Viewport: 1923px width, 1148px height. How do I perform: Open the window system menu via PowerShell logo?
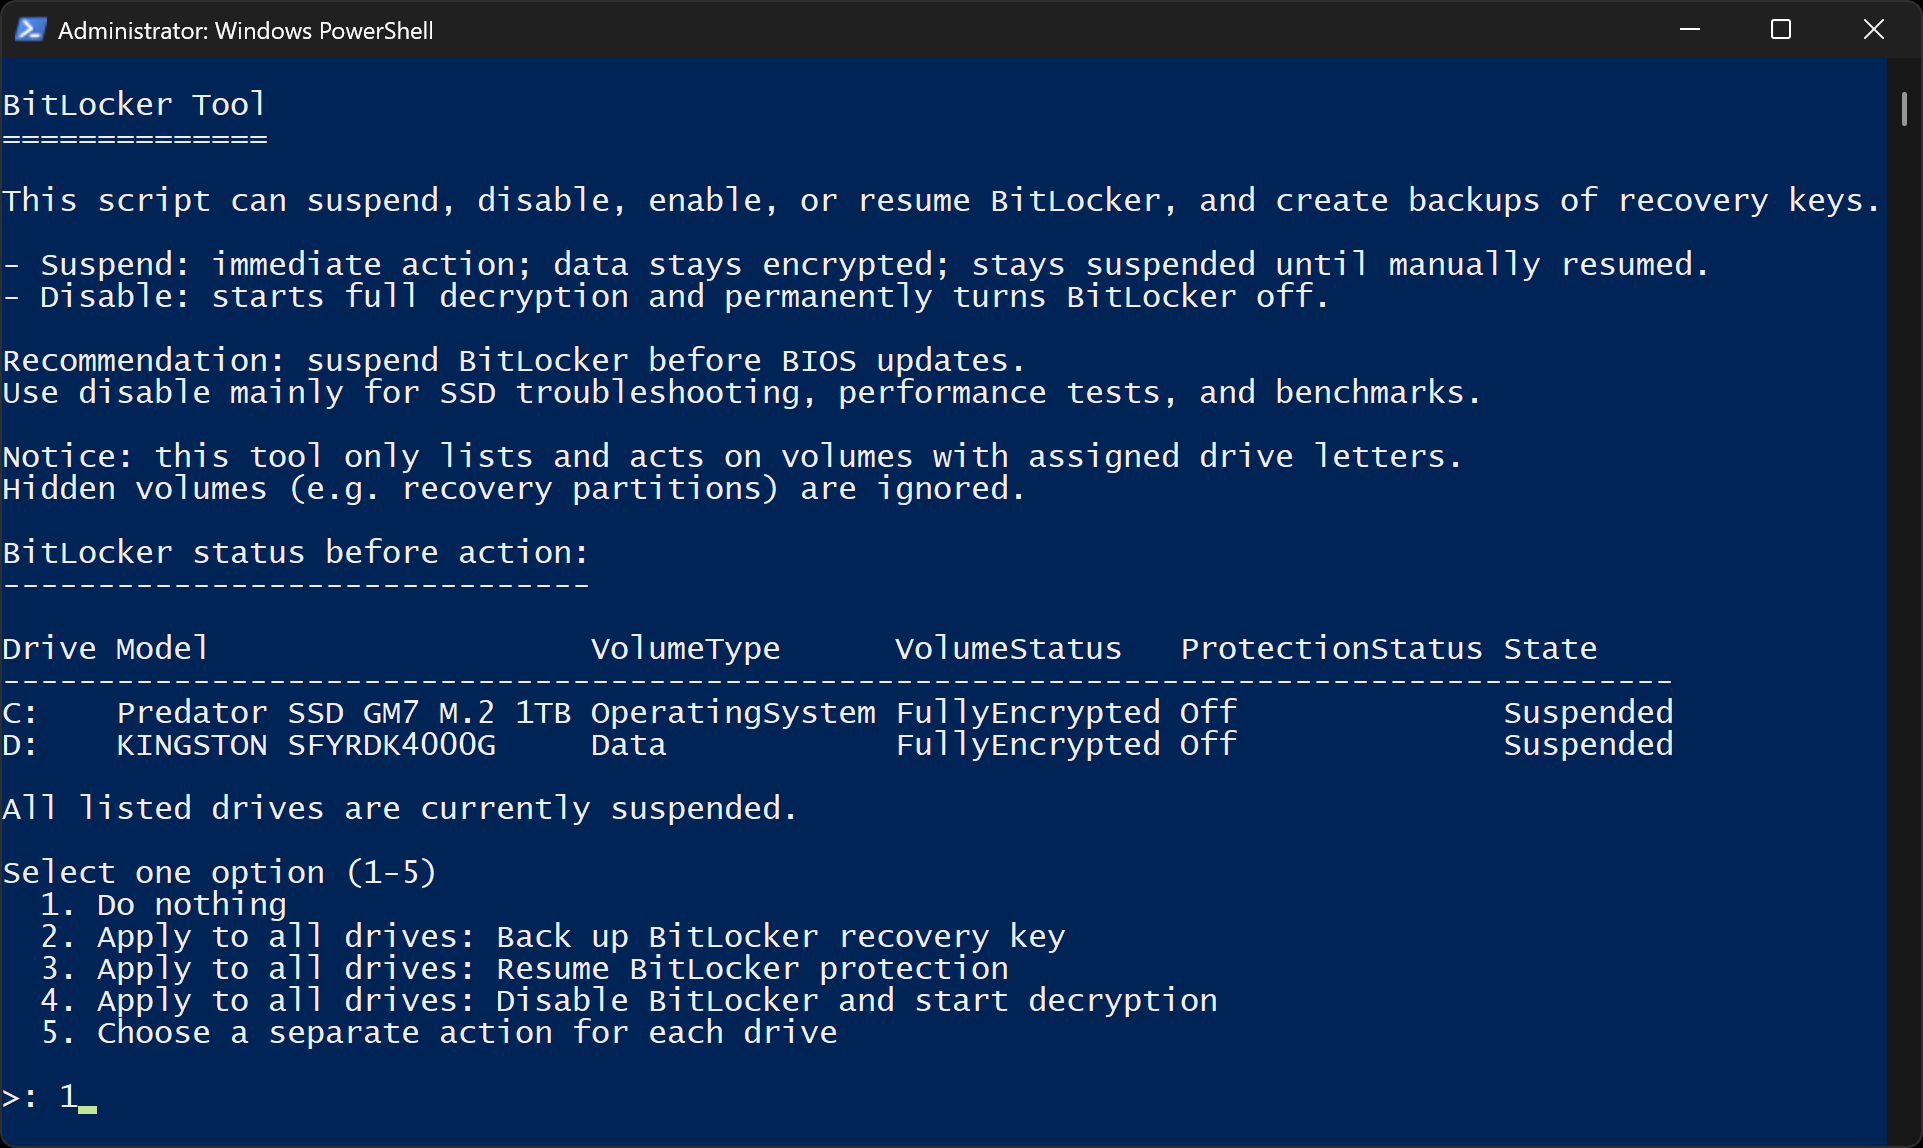(x=30, y=29)
